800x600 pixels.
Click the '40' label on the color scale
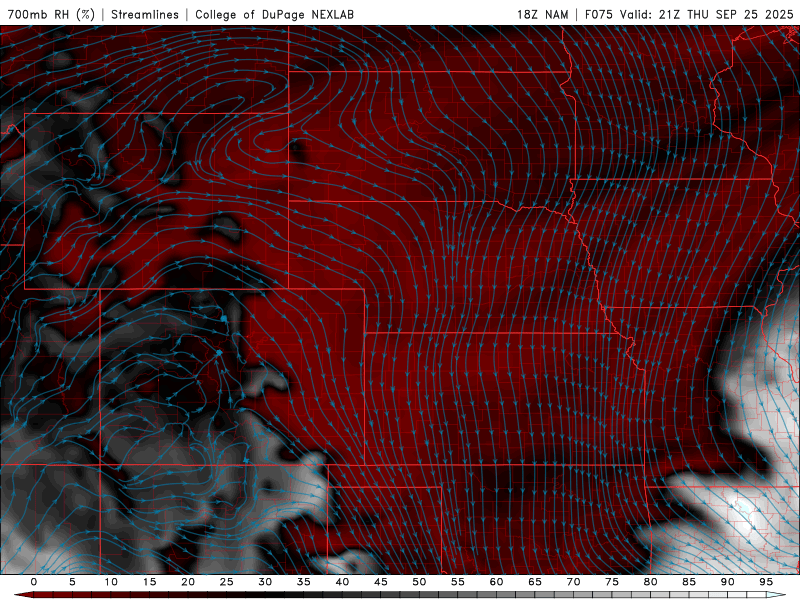[342, 582]
